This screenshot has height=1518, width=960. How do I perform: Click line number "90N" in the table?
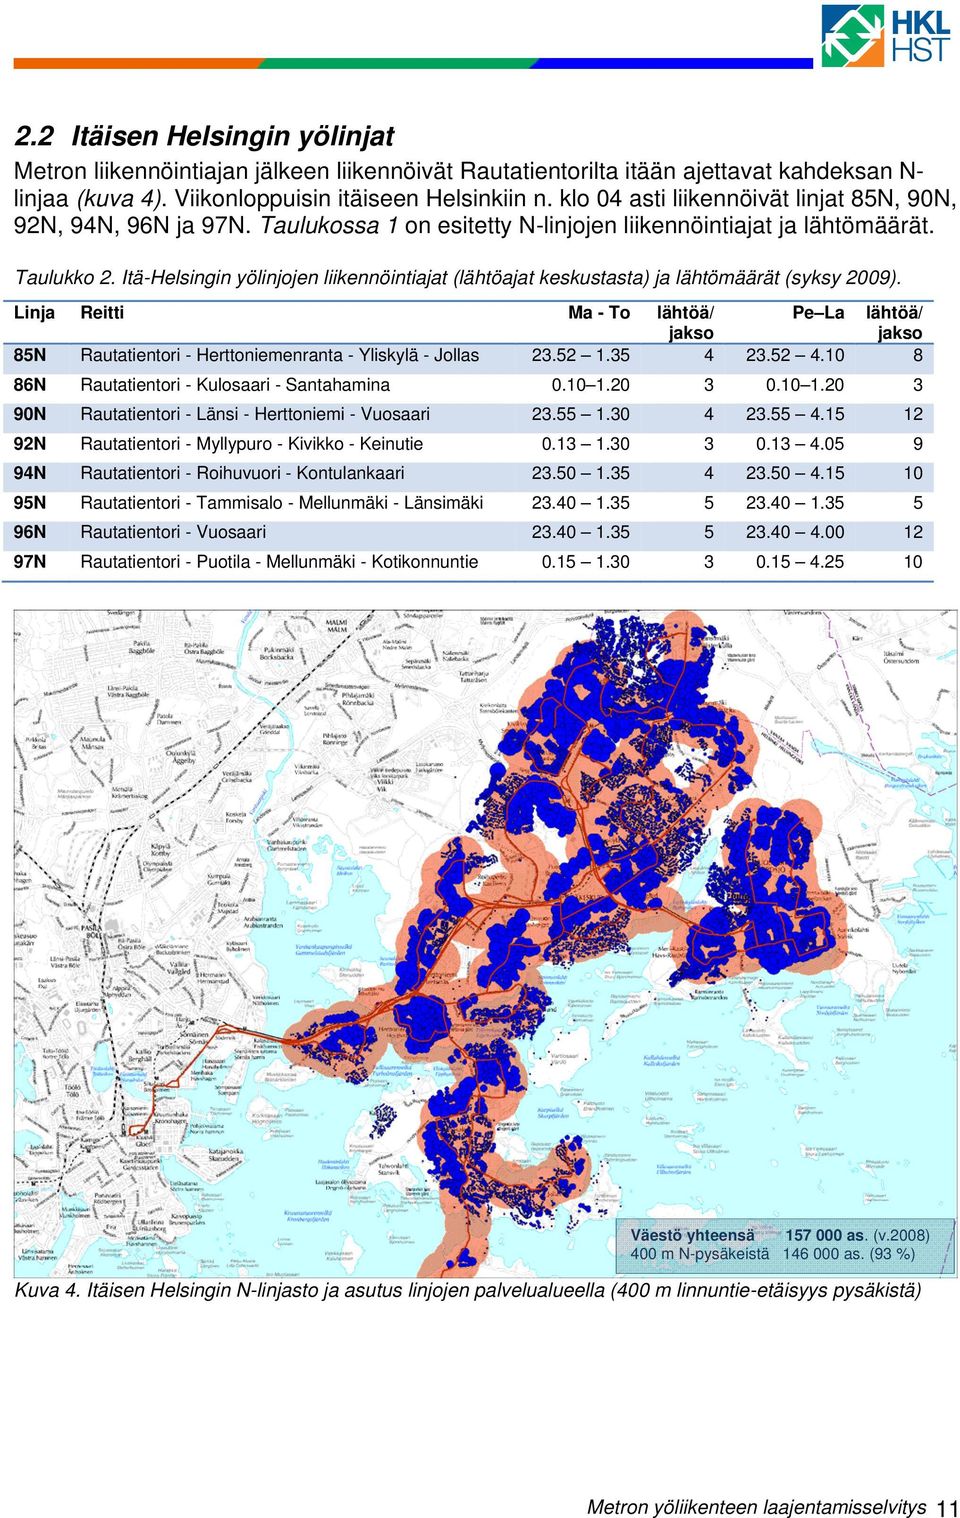coord(30,414)
